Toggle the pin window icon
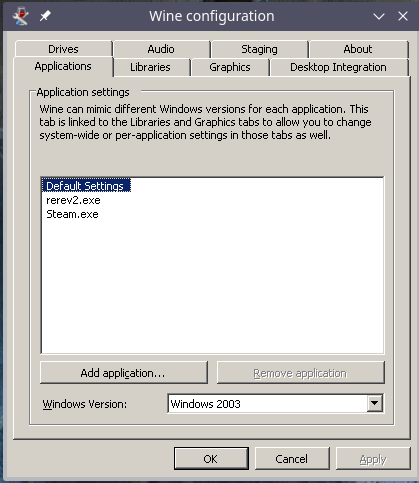The height and width of the screenshot is (483, 419). [45, 16]
